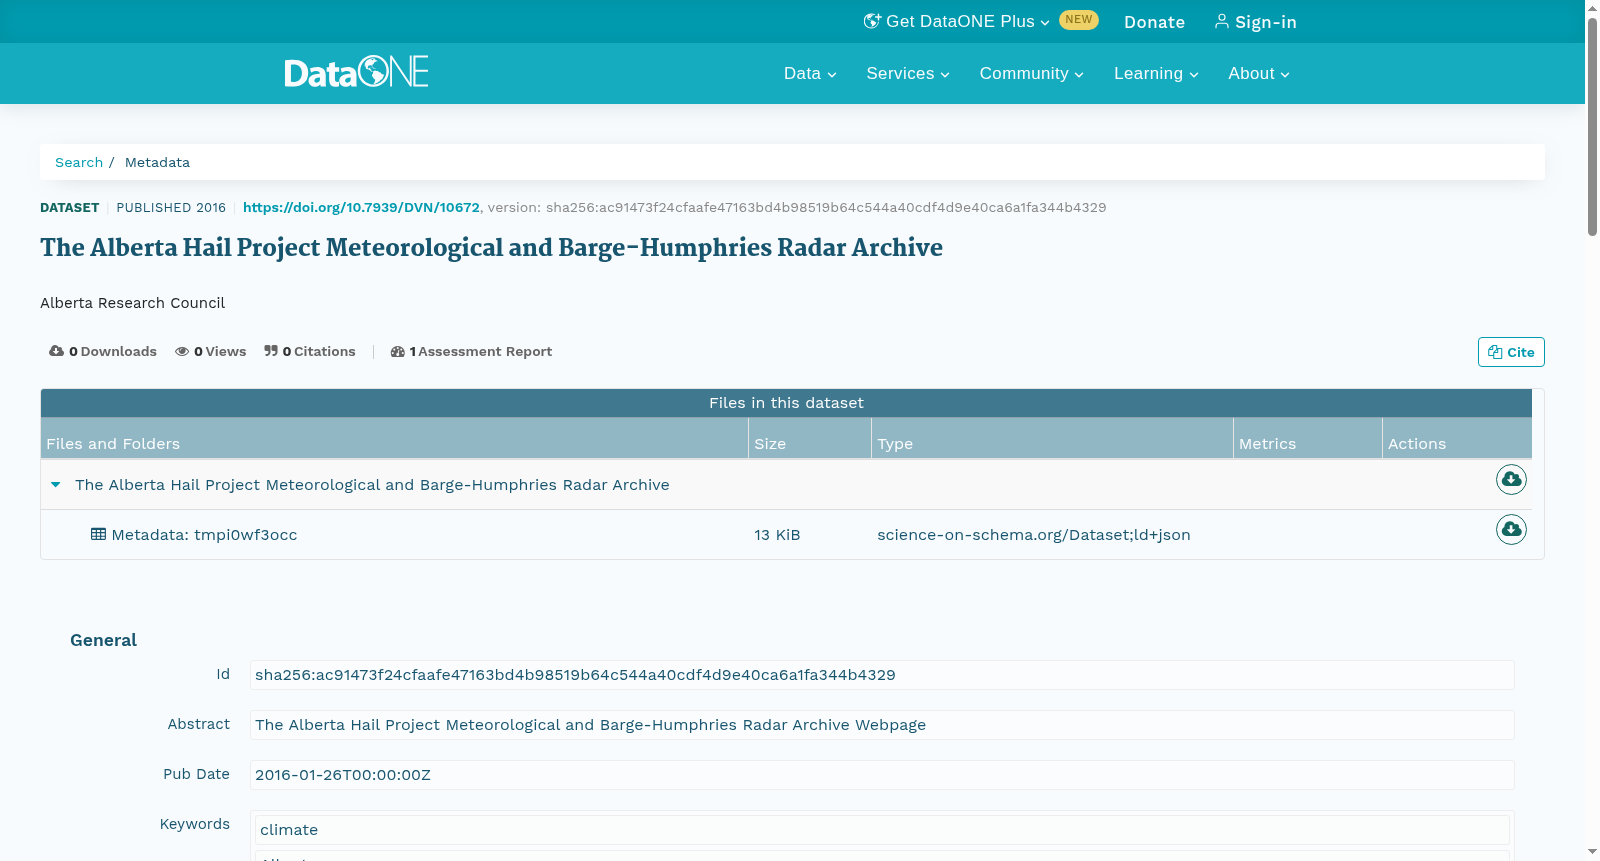Download the Metadata tmpi0wf3occ file
The width and height of the screenshot is (1600, 861).
pos(1511,529)
